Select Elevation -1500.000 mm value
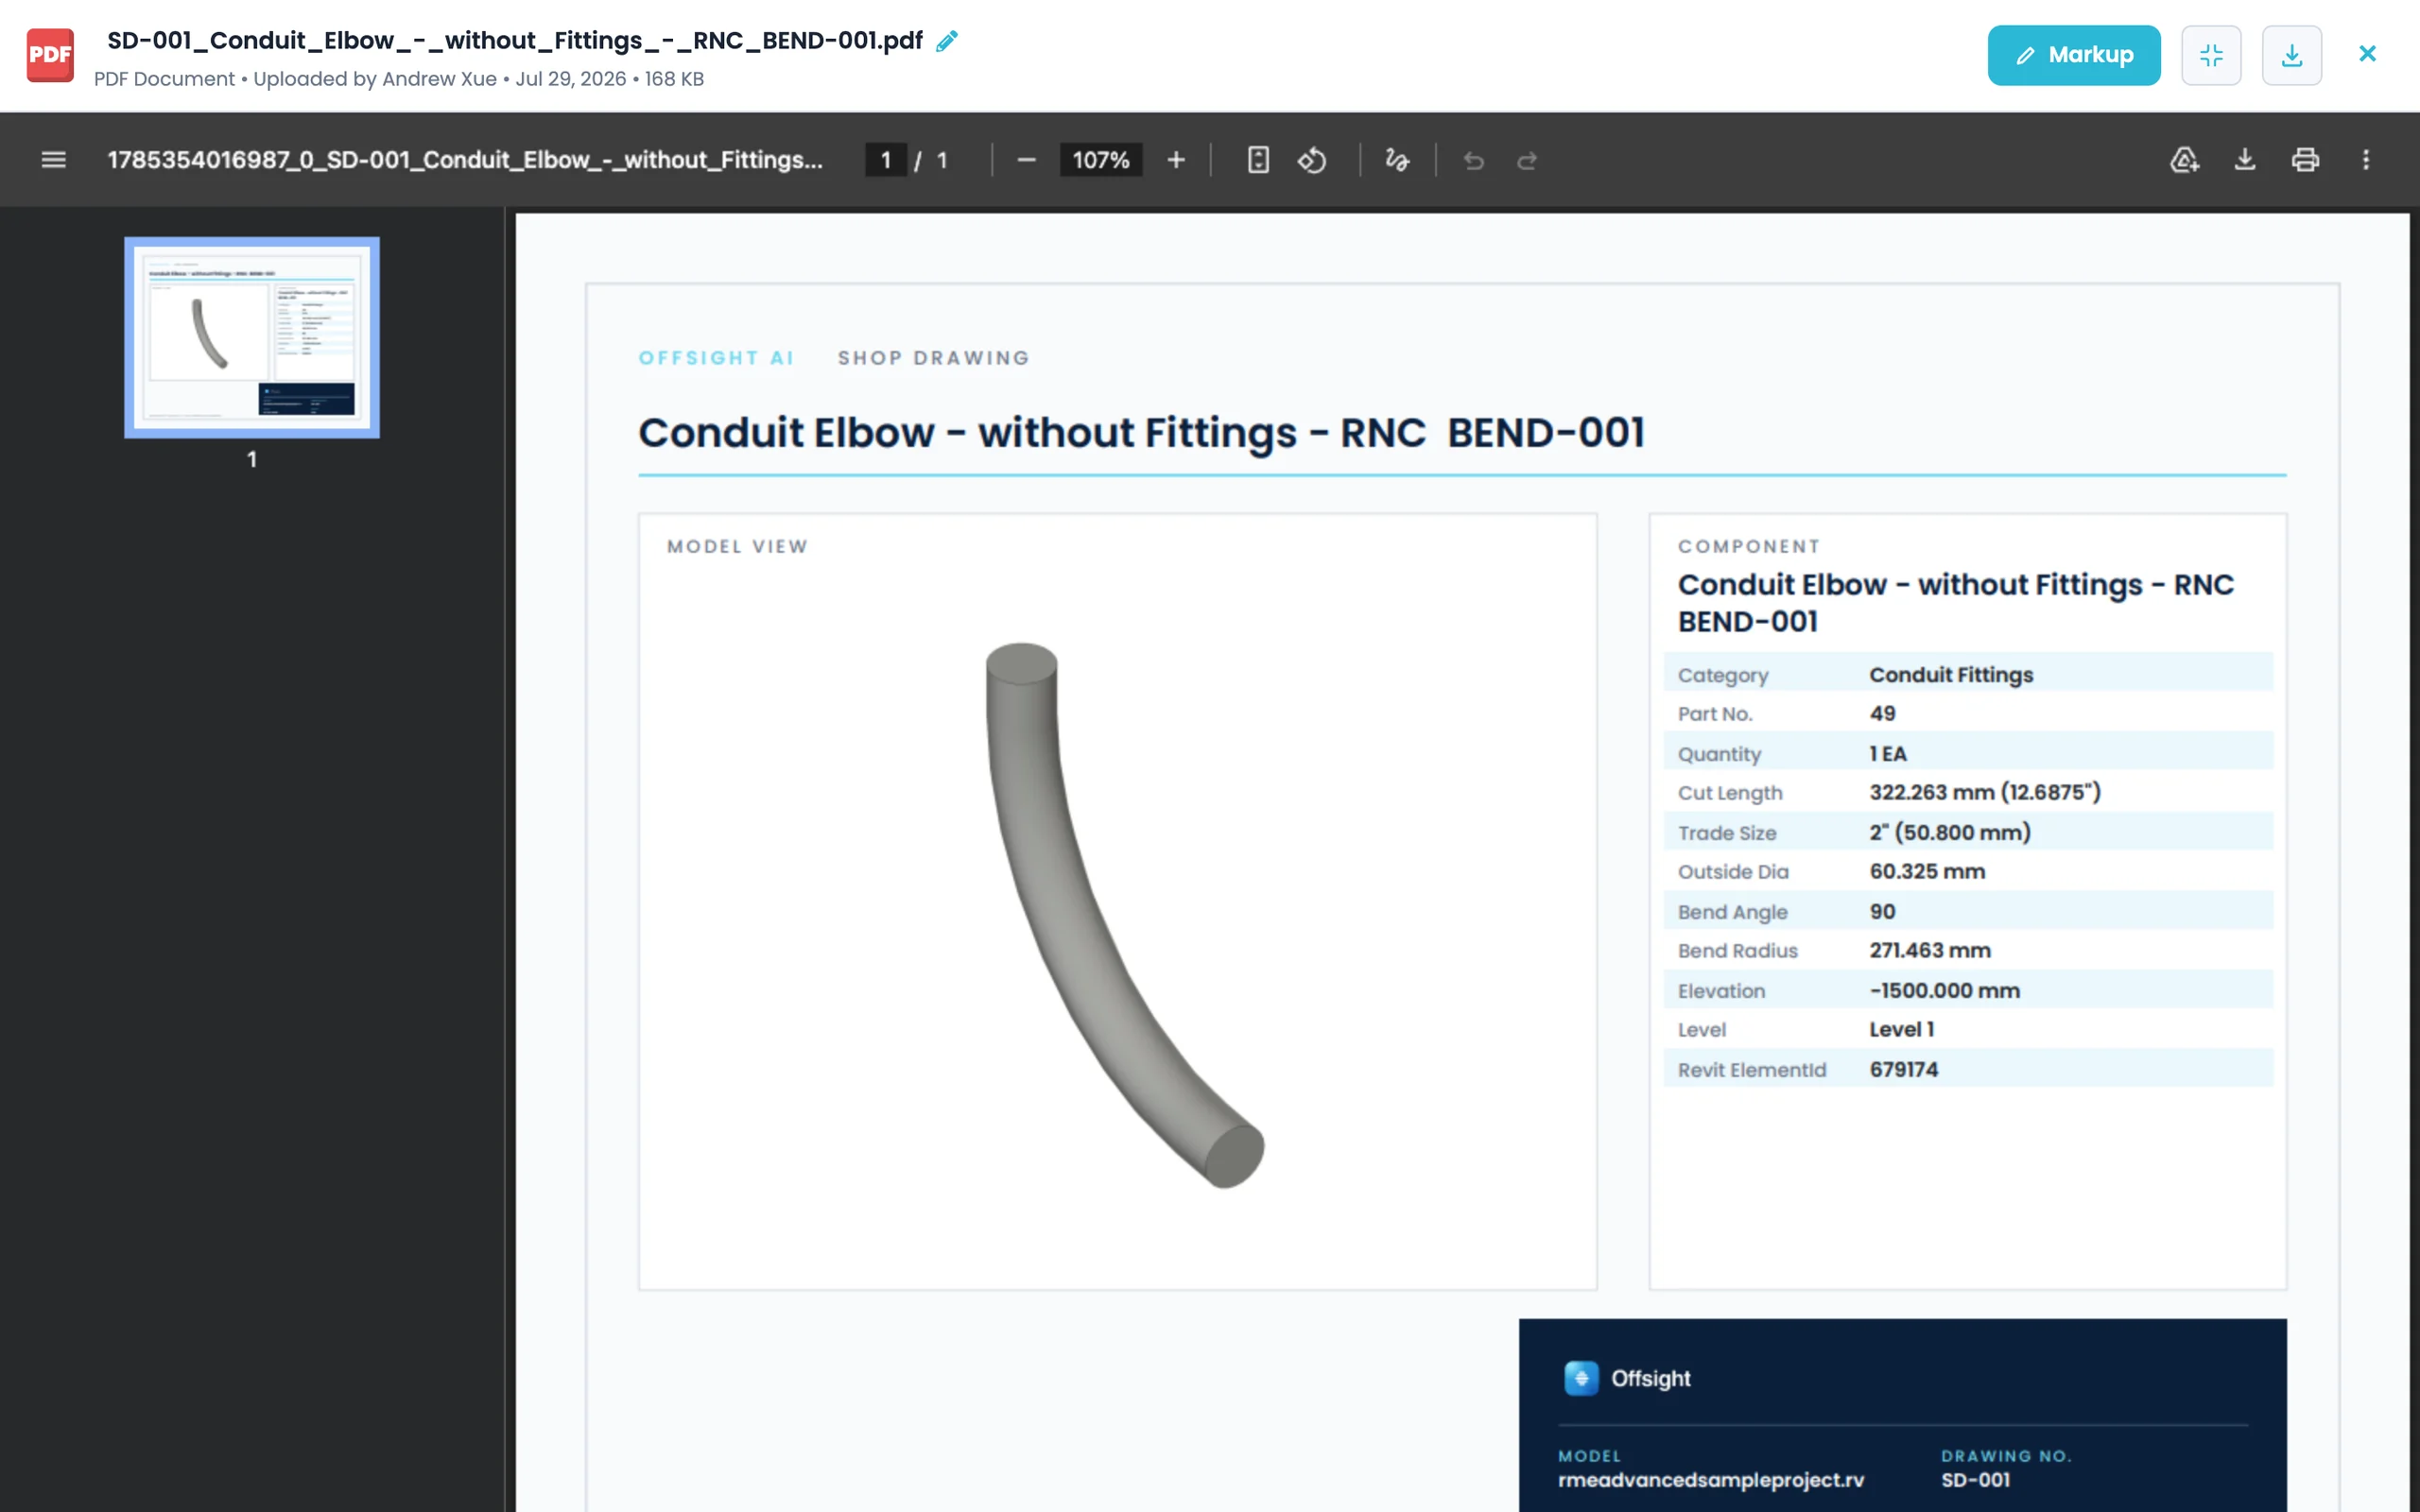The height and width of the screenshot is (1512, 2420). coord(1945,991)
